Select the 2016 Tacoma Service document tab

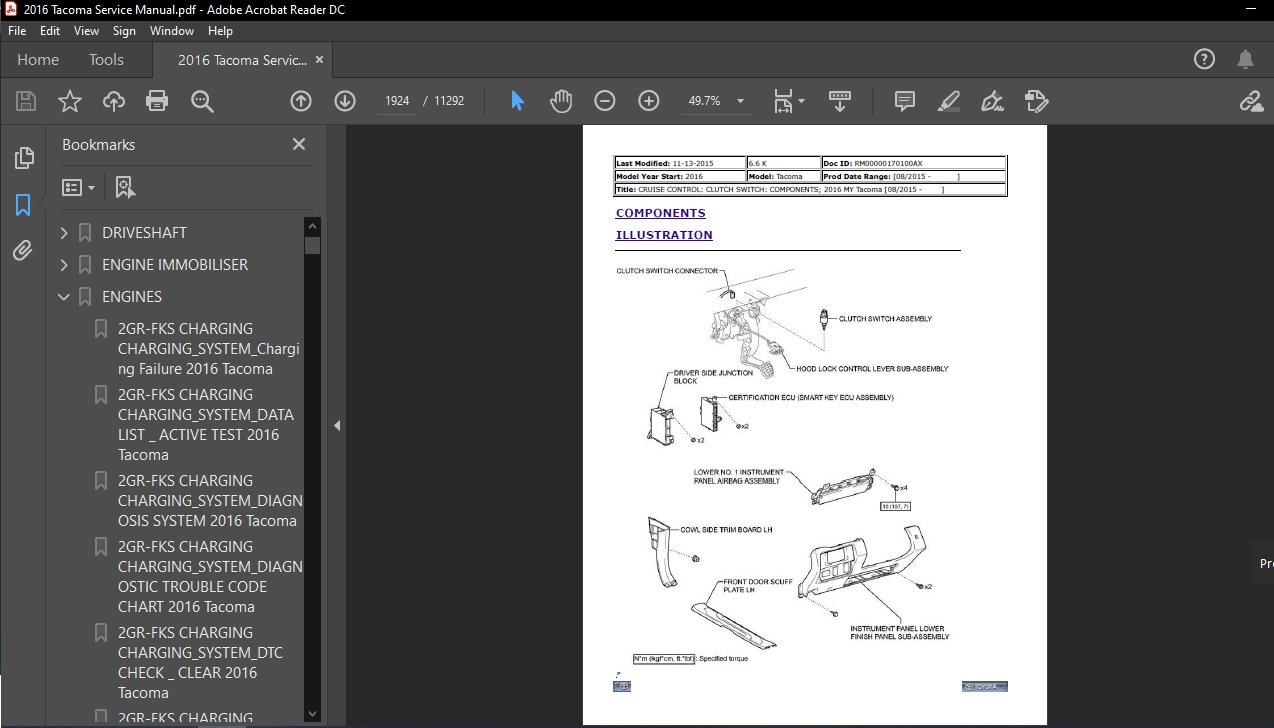tap(242, 60)
